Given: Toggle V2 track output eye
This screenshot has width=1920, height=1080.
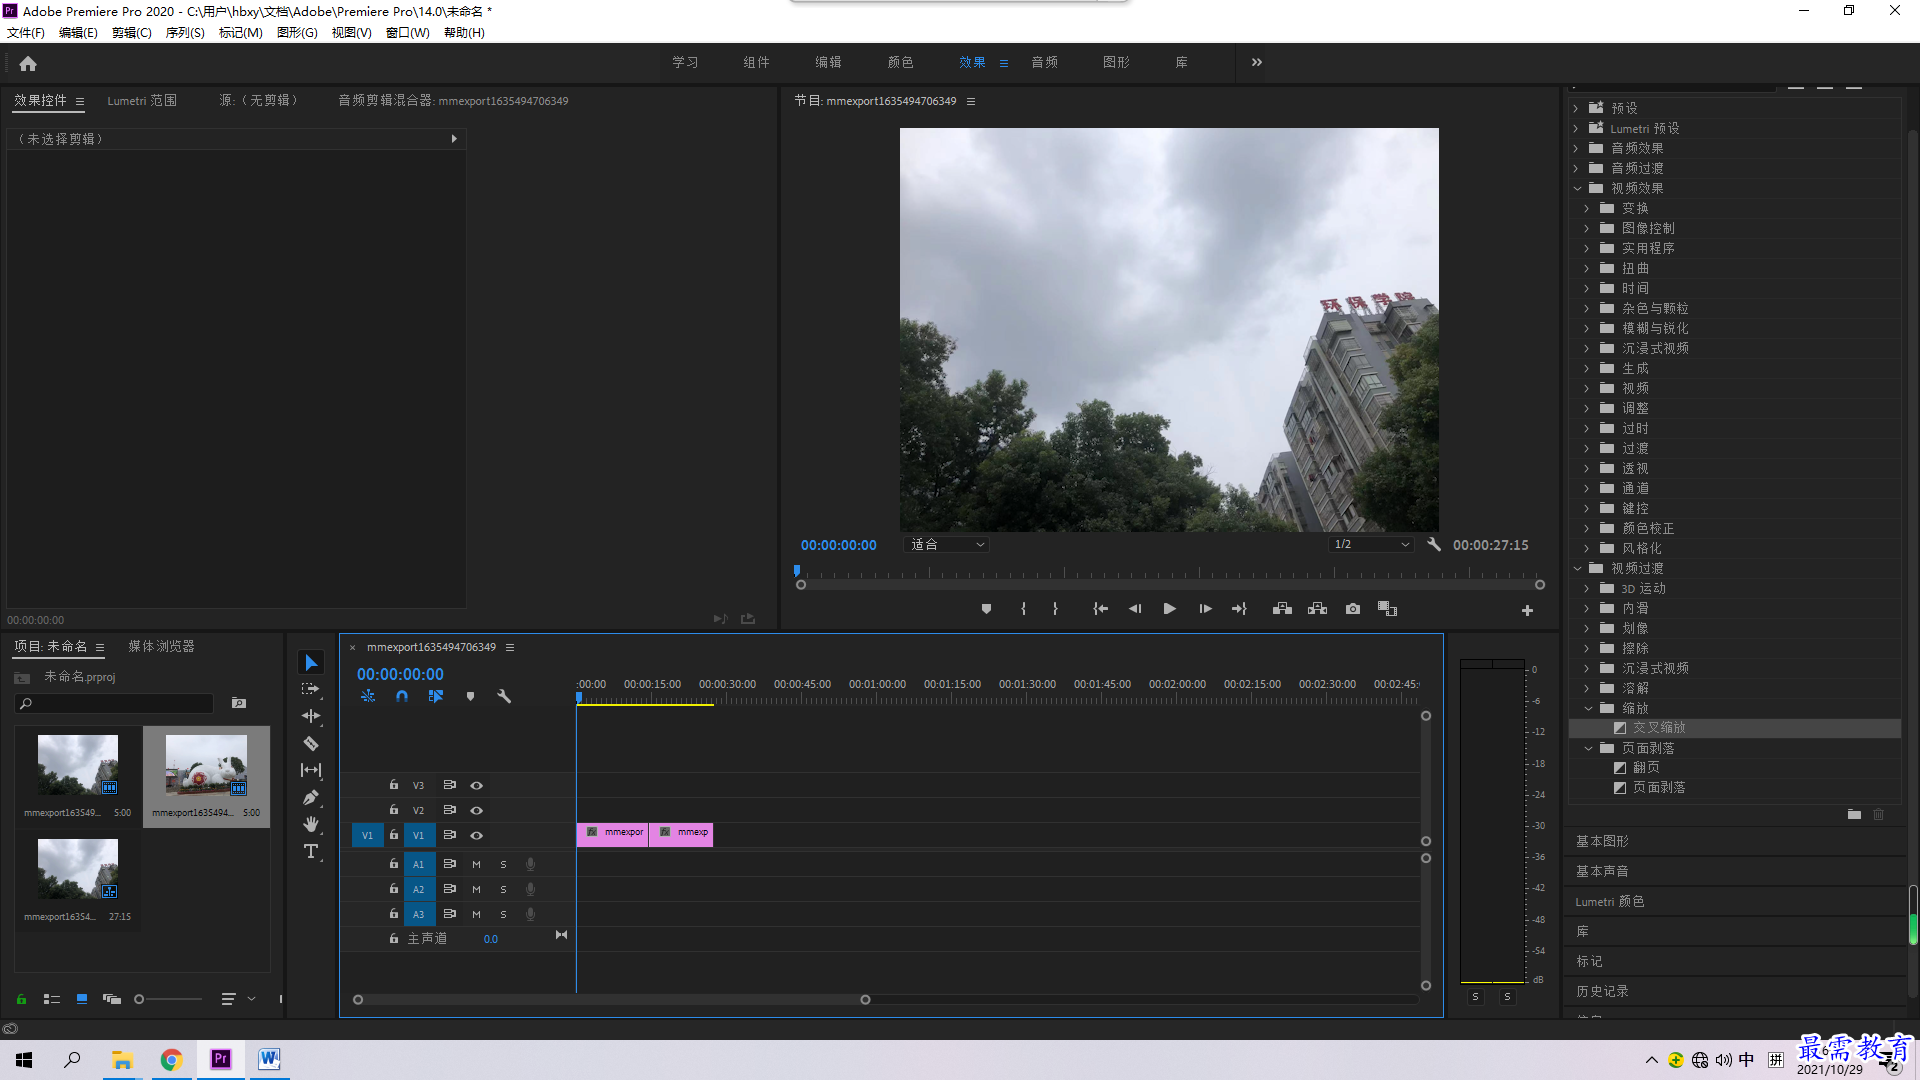Looking at the screenshot, I should [x=477, y=810].
